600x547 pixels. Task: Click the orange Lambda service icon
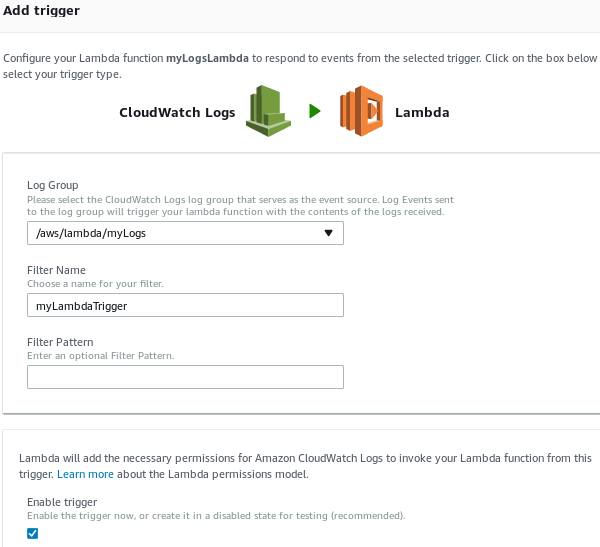pyautogui.click(x=362, y=111)
